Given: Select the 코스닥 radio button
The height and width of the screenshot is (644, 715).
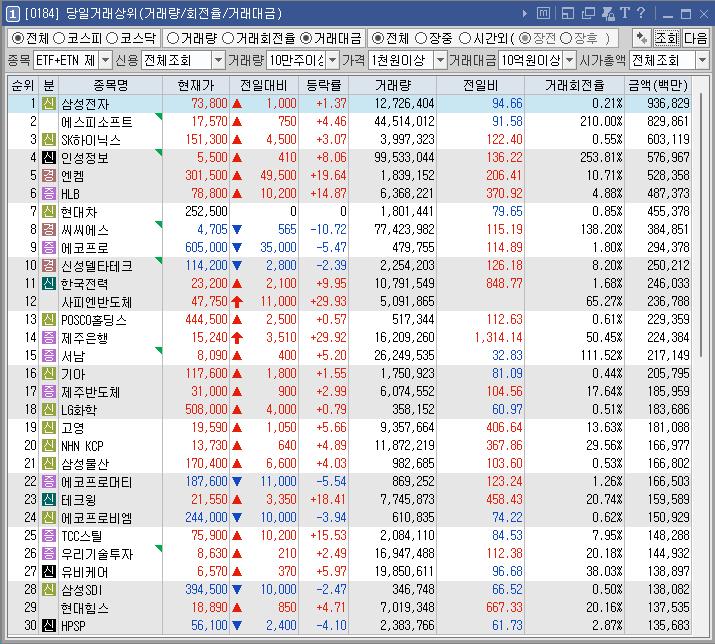Looking at the screenshot, I should point(112,39).
